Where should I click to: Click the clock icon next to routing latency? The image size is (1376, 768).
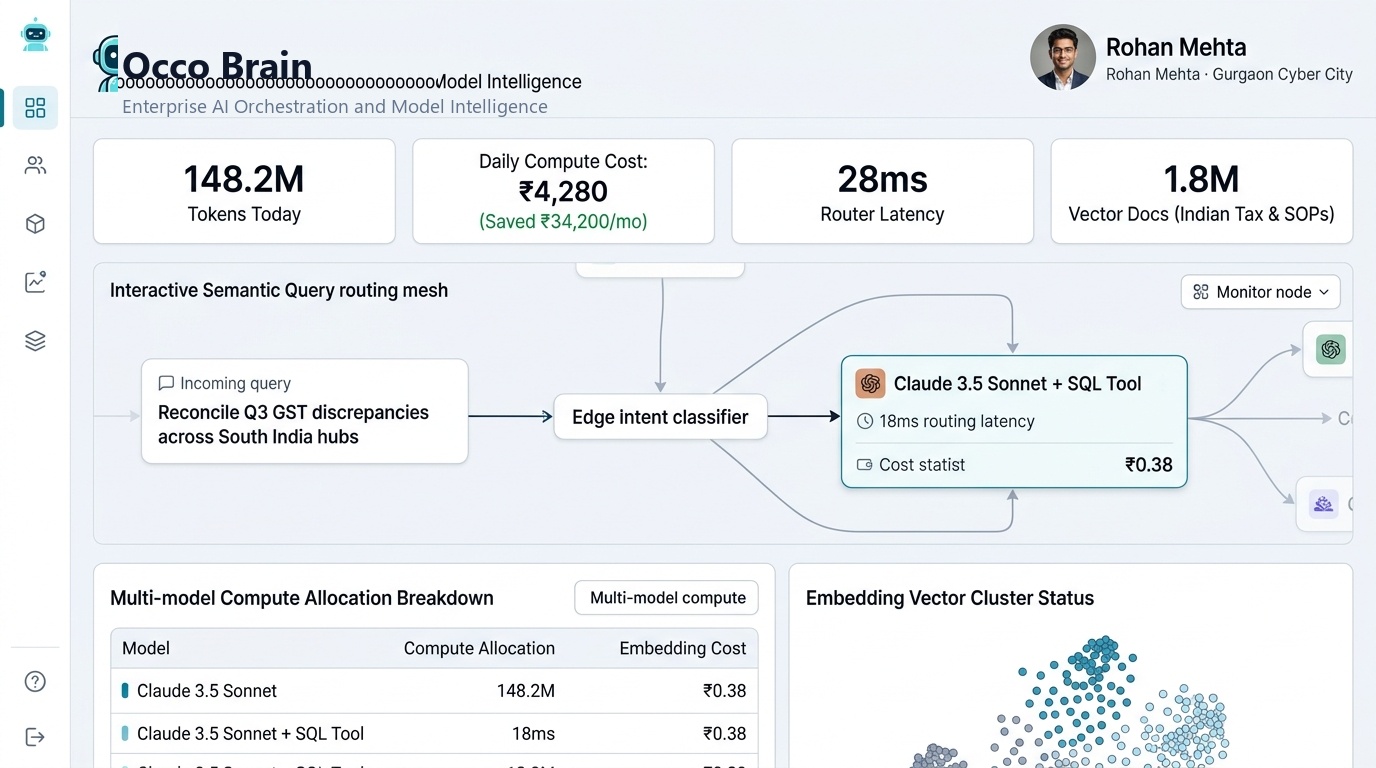click(x=865, y=422)
